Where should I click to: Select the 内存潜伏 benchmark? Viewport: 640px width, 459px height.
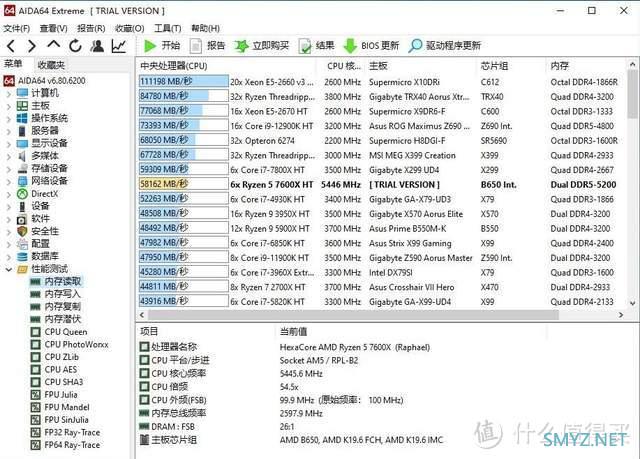pyautogui.click(x=56, y=319)
